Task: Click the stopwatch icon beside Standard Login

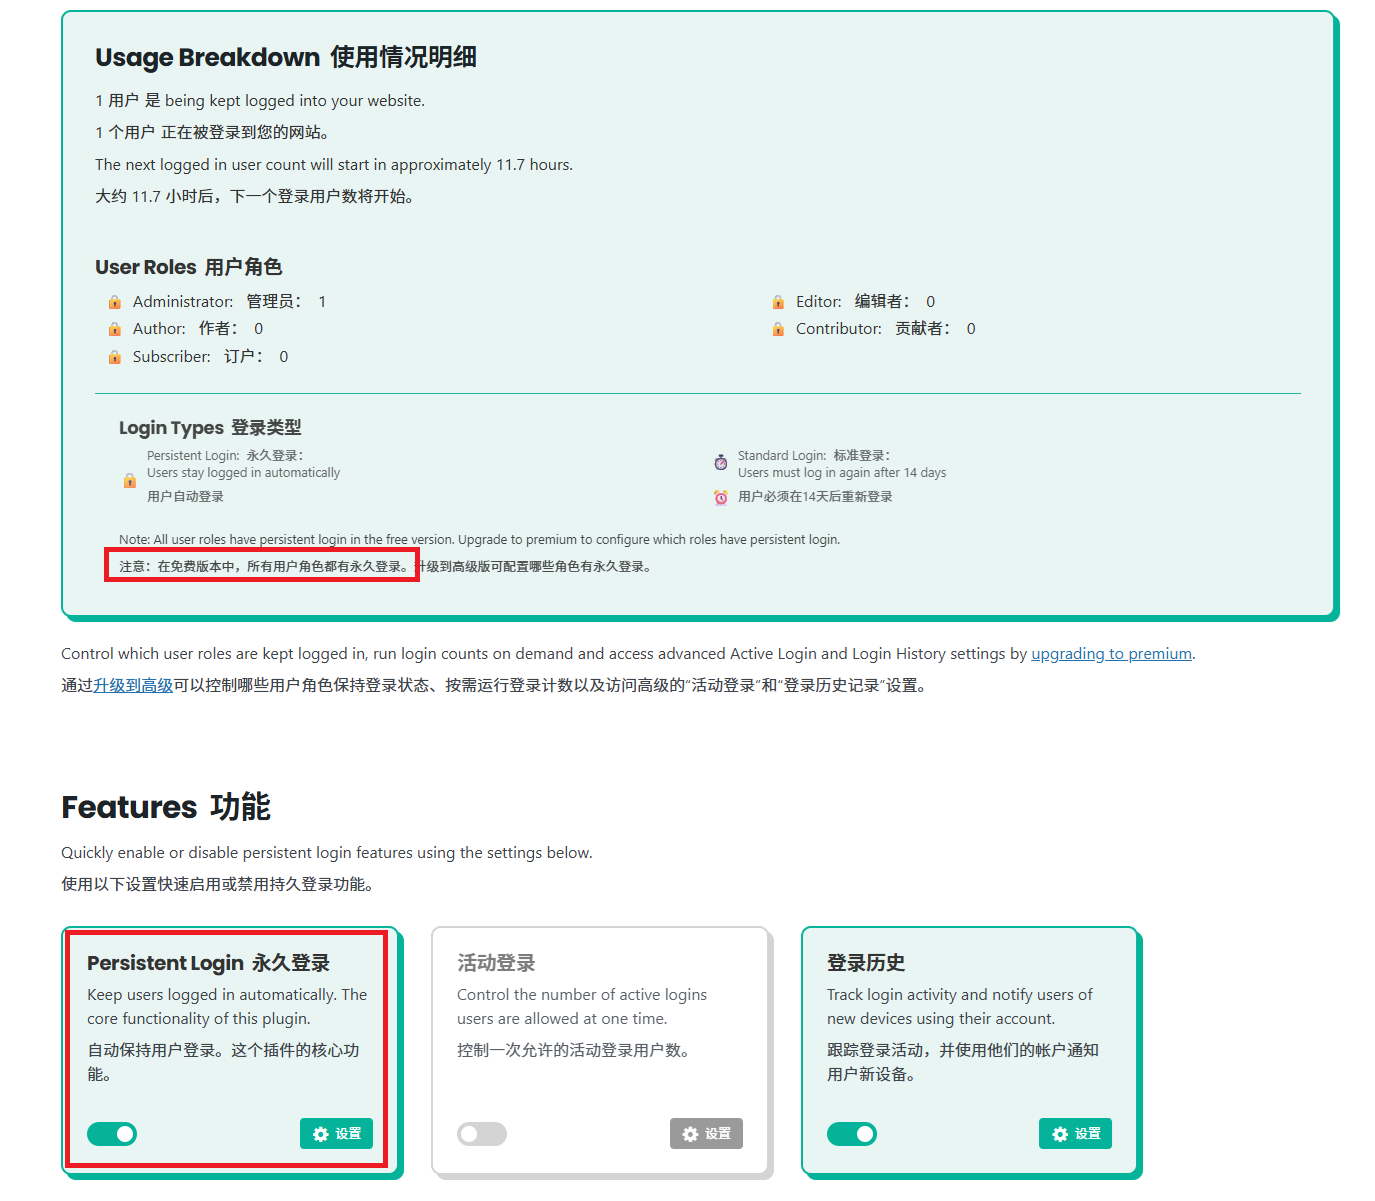Action: click(721, 462)
